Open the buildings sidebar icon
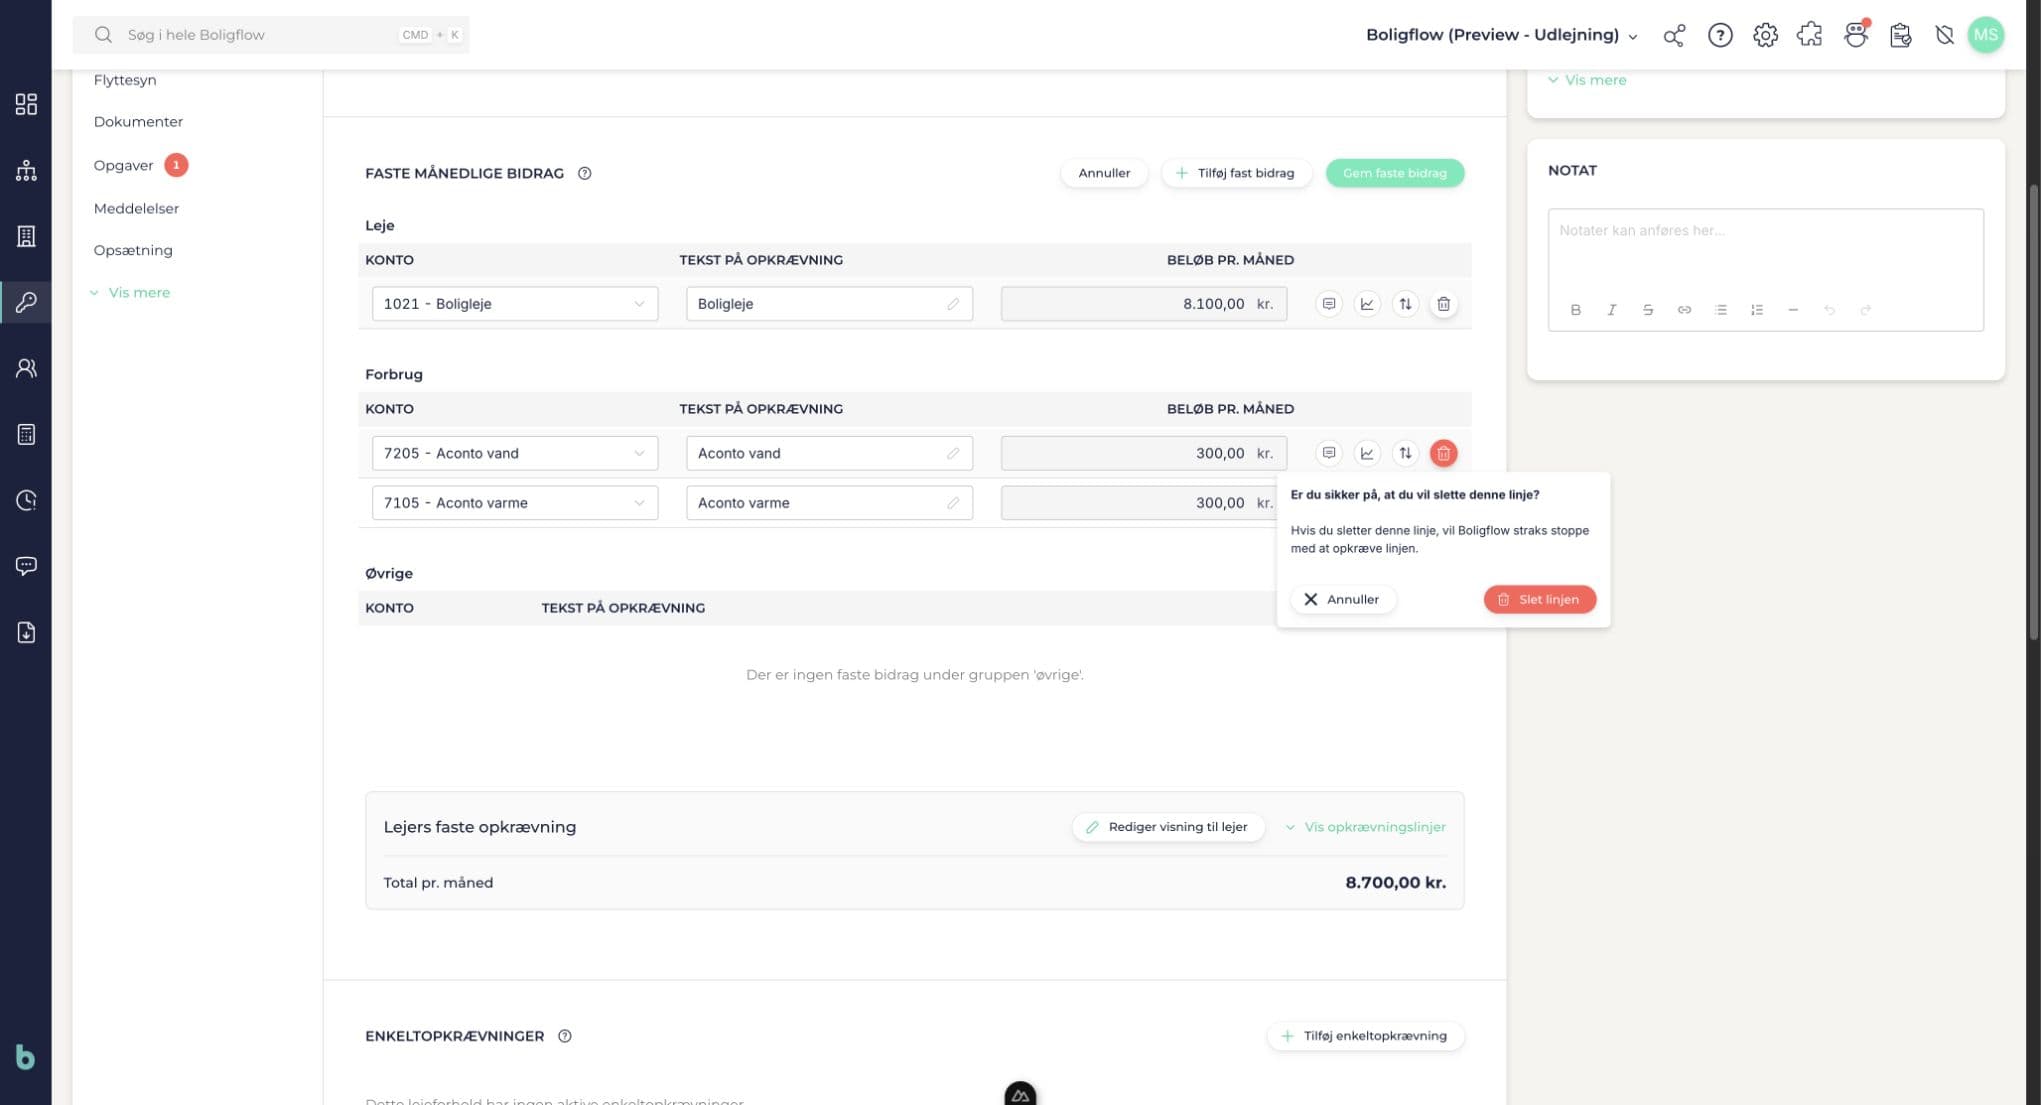The height and width of the screenshot is (1105, 2041). pos(26,236)
